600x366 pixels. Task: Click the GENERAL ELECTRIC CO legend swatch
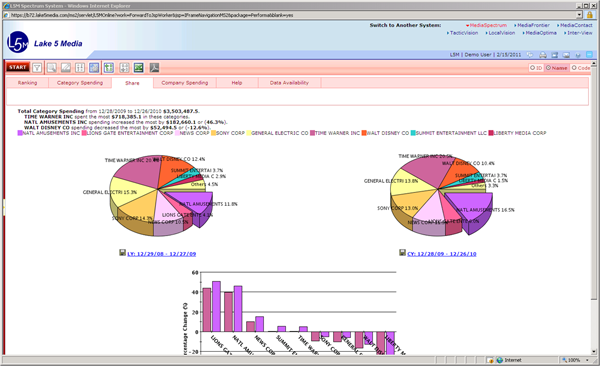pos(249,133)
